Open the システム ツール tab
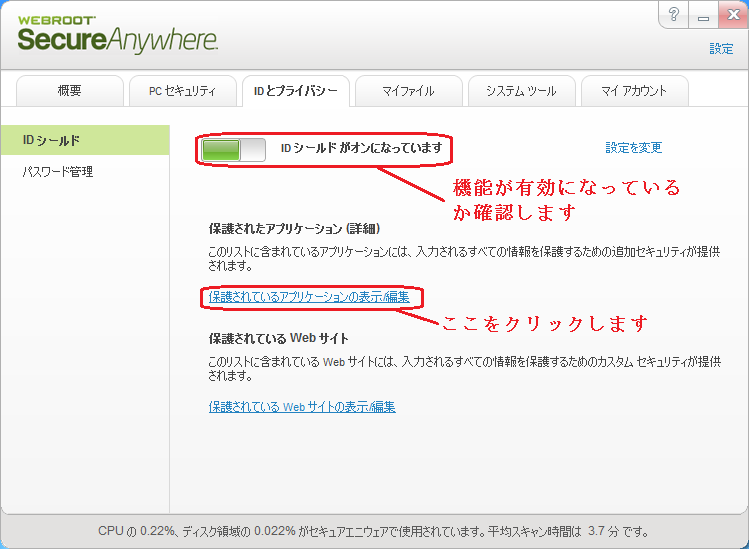The image size is (749, 549). (522, 91)
